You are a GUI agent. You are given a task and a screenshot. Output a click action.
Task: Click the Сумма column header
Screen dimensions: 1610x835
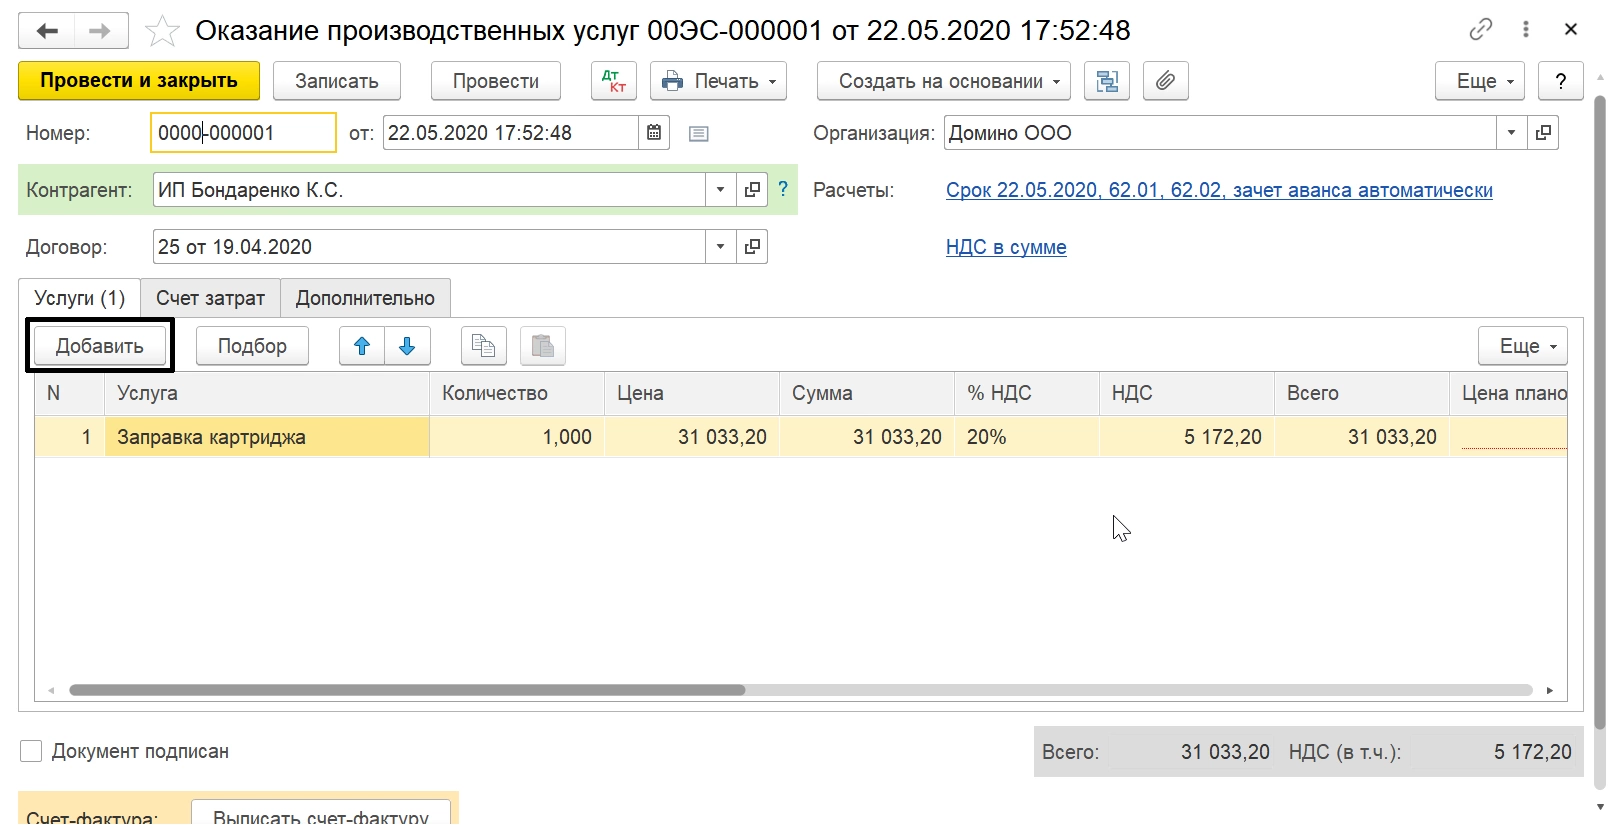[x=867, y=393]
